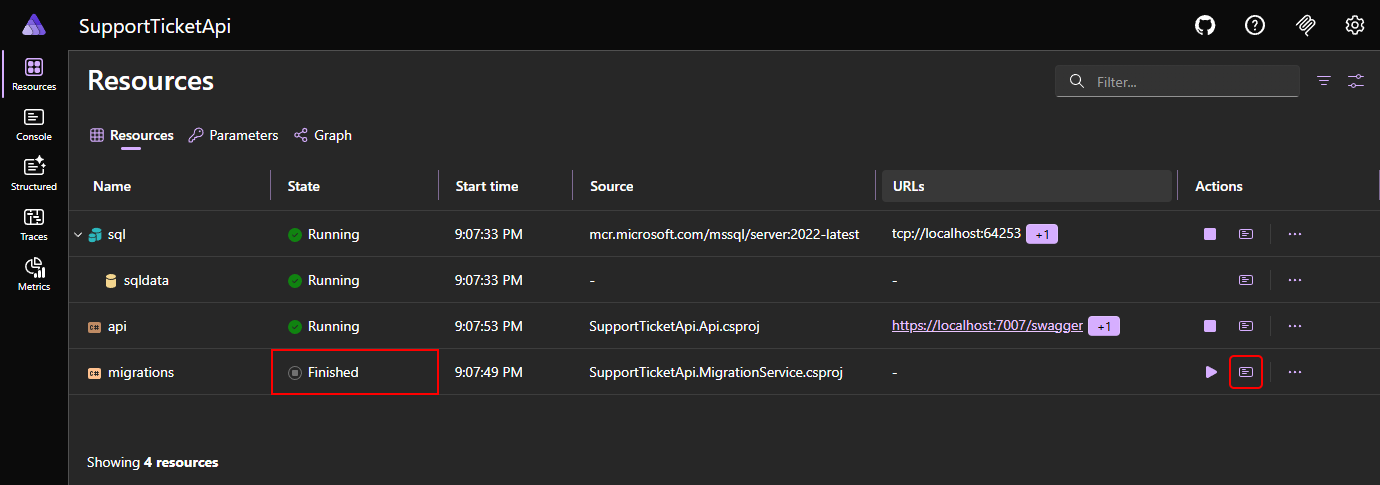Open Console in the sidebar
1380x485 pixels.
click(34, 125)
